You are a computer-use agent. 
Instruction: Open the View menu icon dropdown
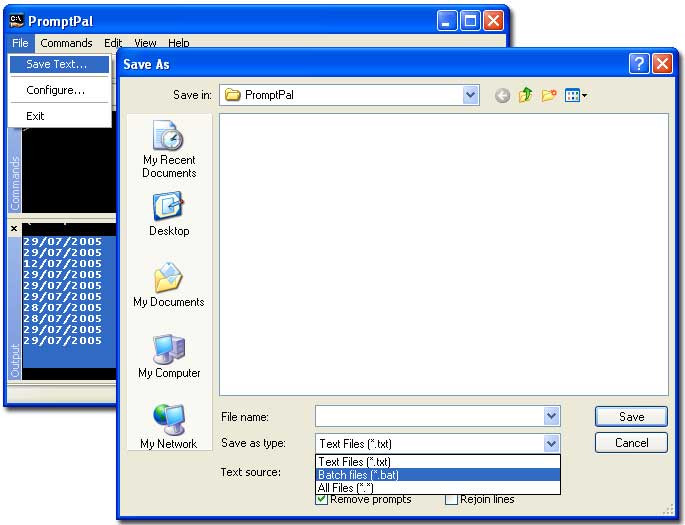click(x=576, y=96)
